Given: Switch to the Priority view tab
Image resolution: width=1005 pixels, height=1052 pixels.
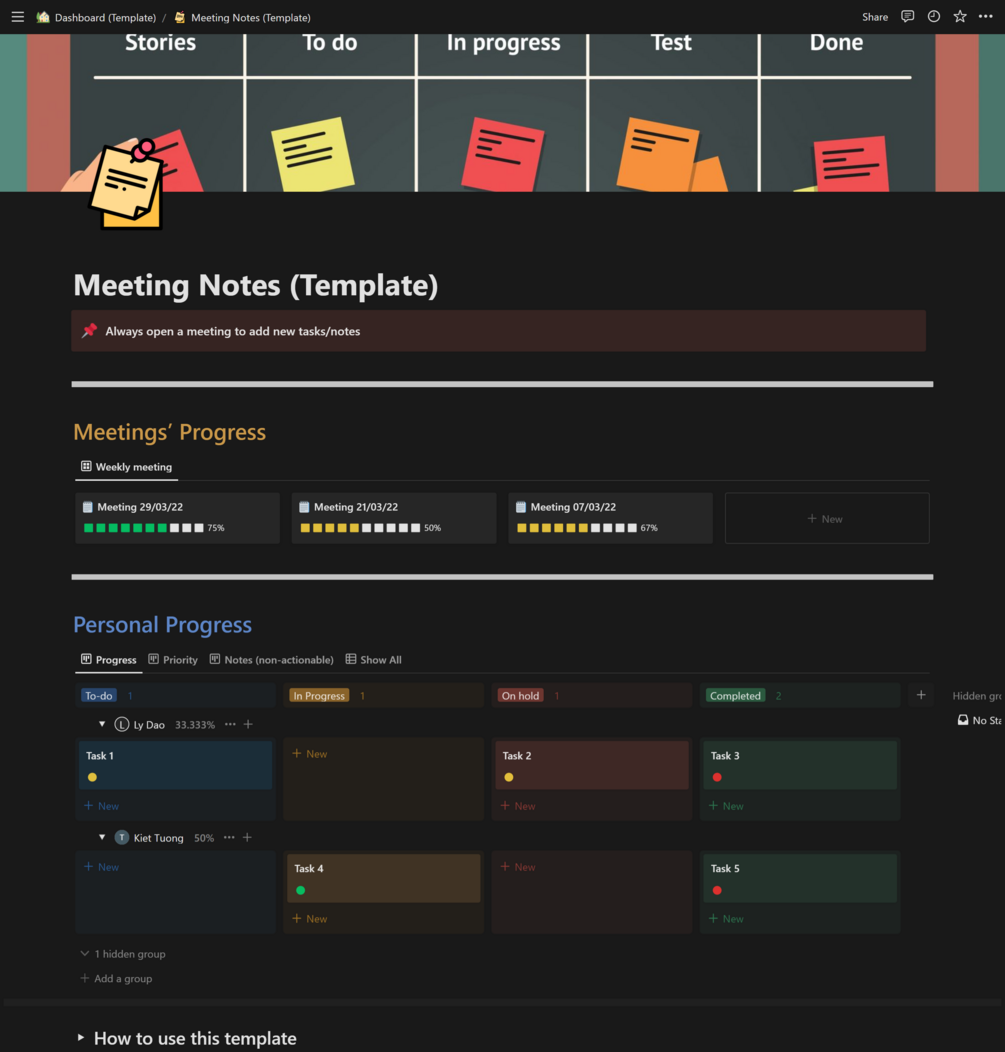Looking at the screenshot, I should pos(180,659).
